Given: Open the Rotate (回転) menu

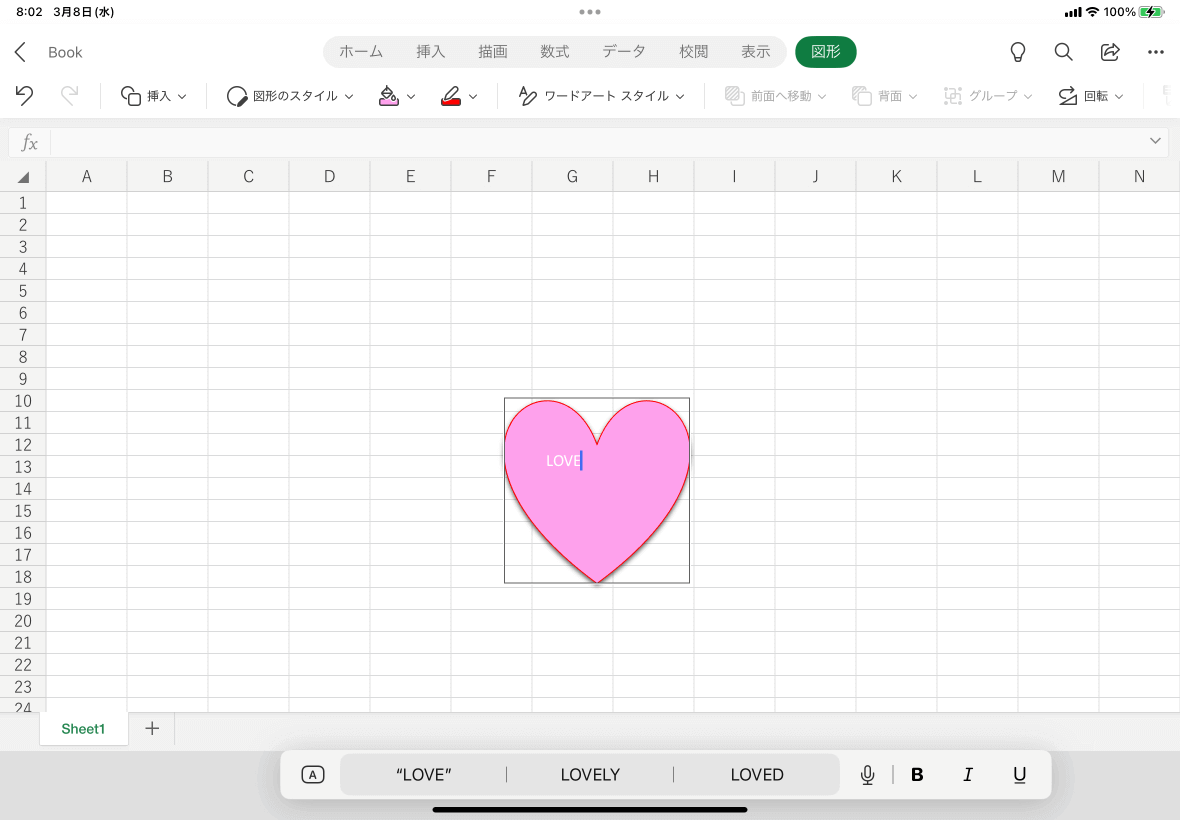Looking at the screenshot, I should tap(1090, 96).
